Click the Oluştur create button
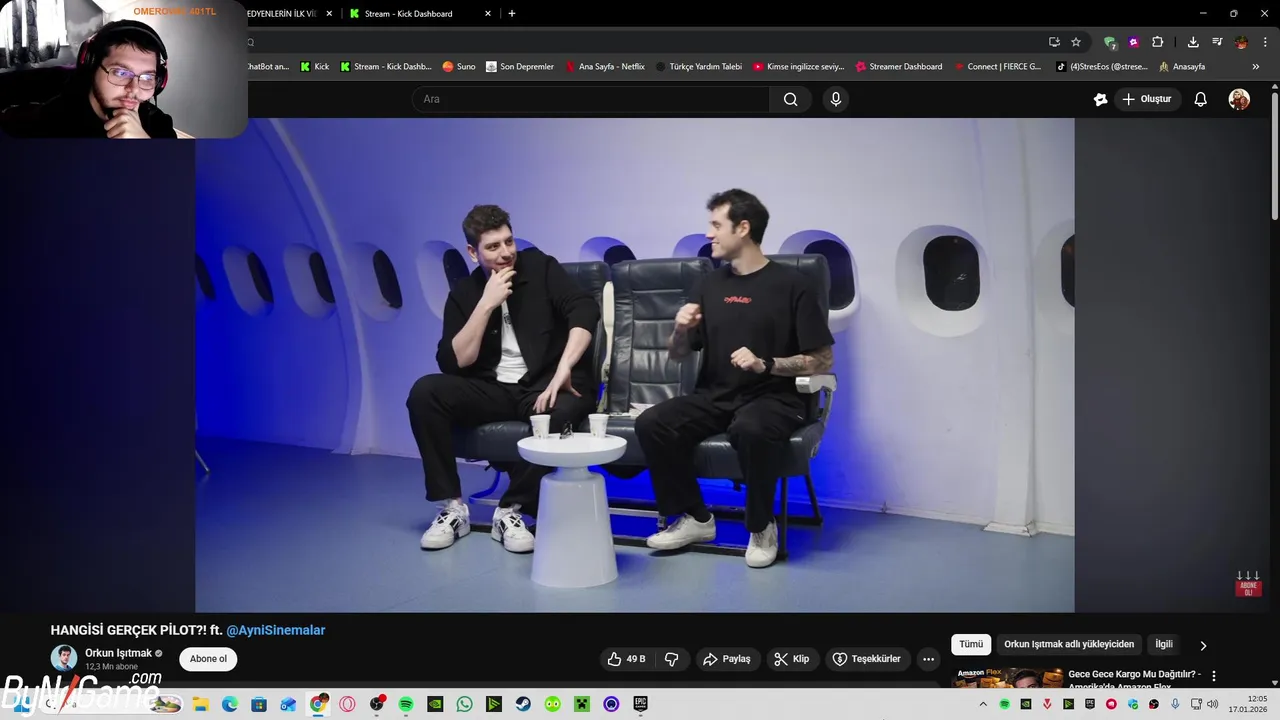The width and height of the screenshot is (1280, 720). click(1146, 99)
